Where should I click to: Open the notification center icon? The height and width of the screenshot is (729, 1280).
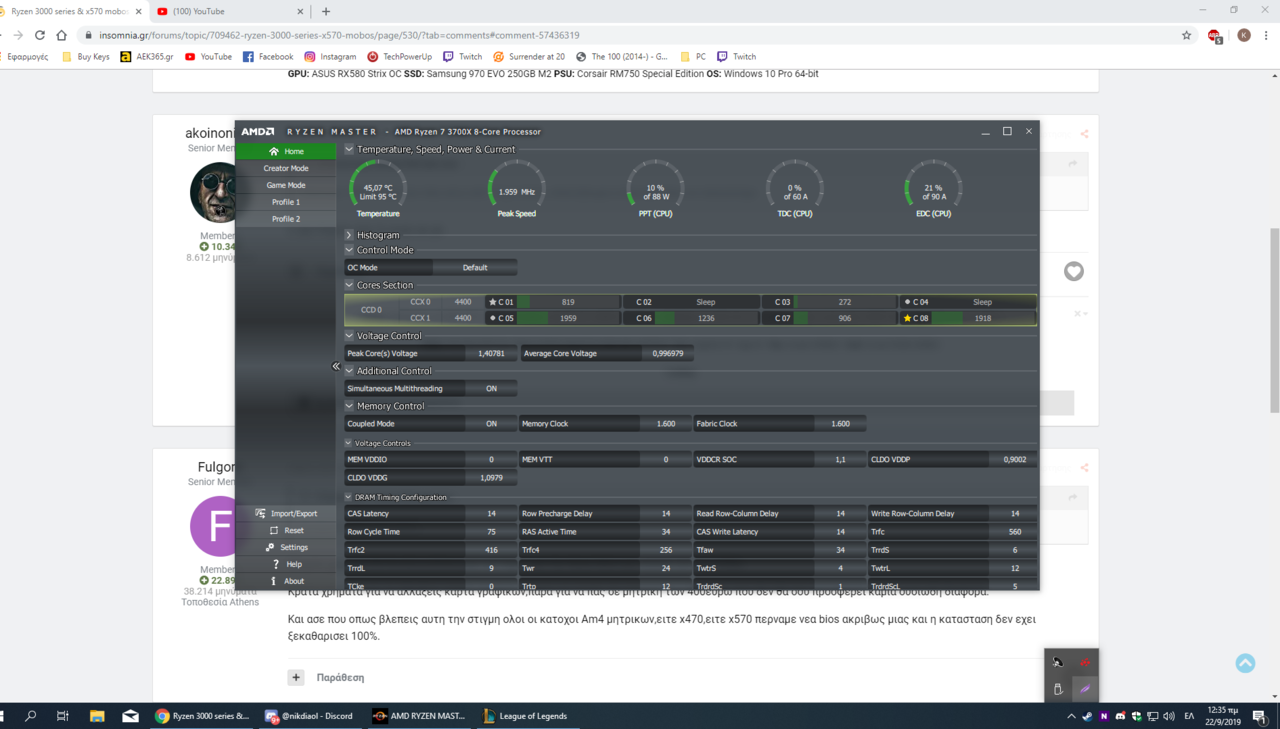[x=1259, y=716]
